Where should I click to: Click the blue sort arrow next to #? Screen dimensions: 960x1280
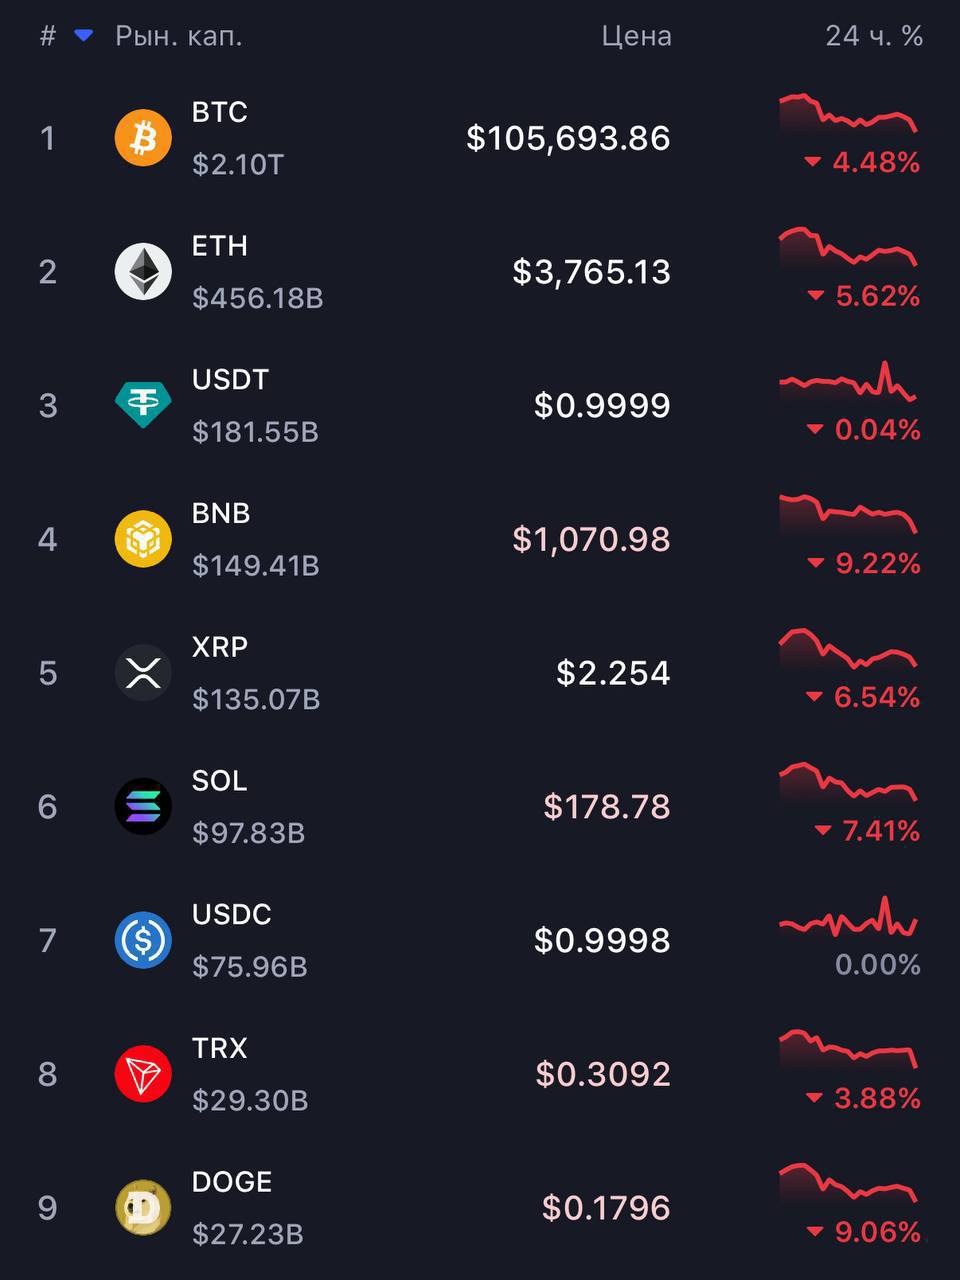[x=84, y=36]
